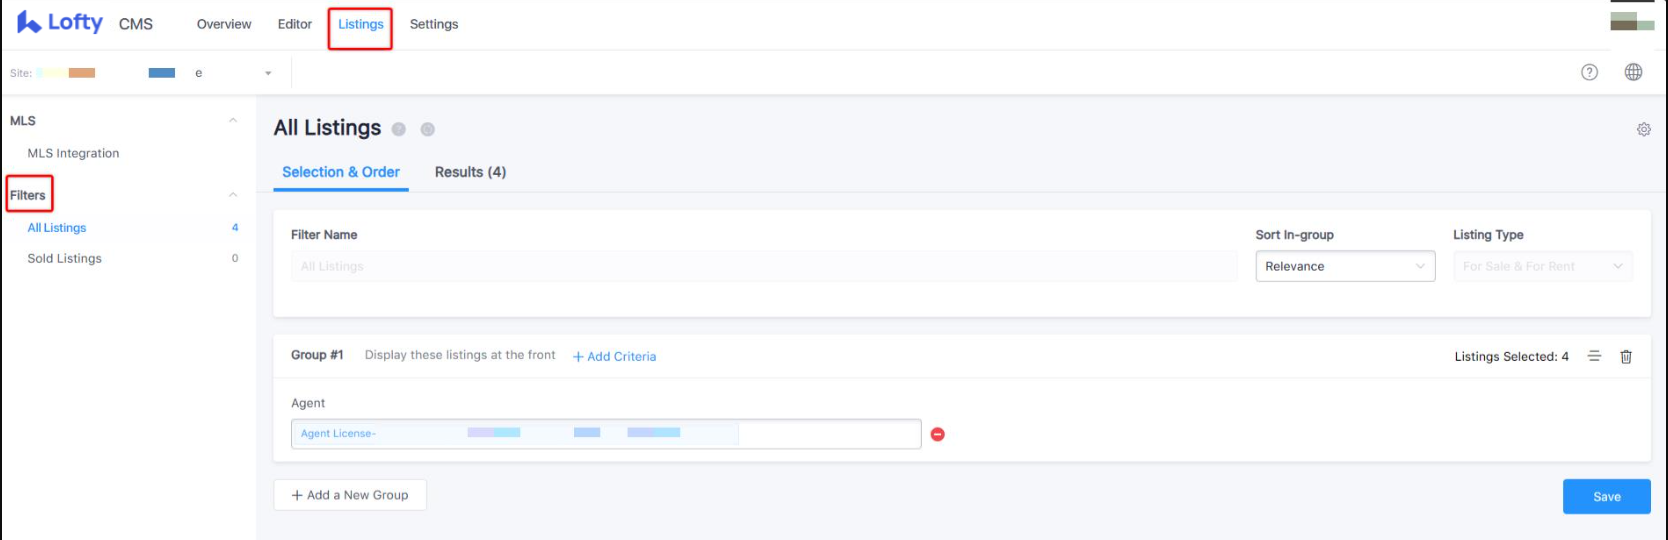Screen dimensions: 1668x540
Task: Click the Filter Name input field
Action: coord(764,266)
